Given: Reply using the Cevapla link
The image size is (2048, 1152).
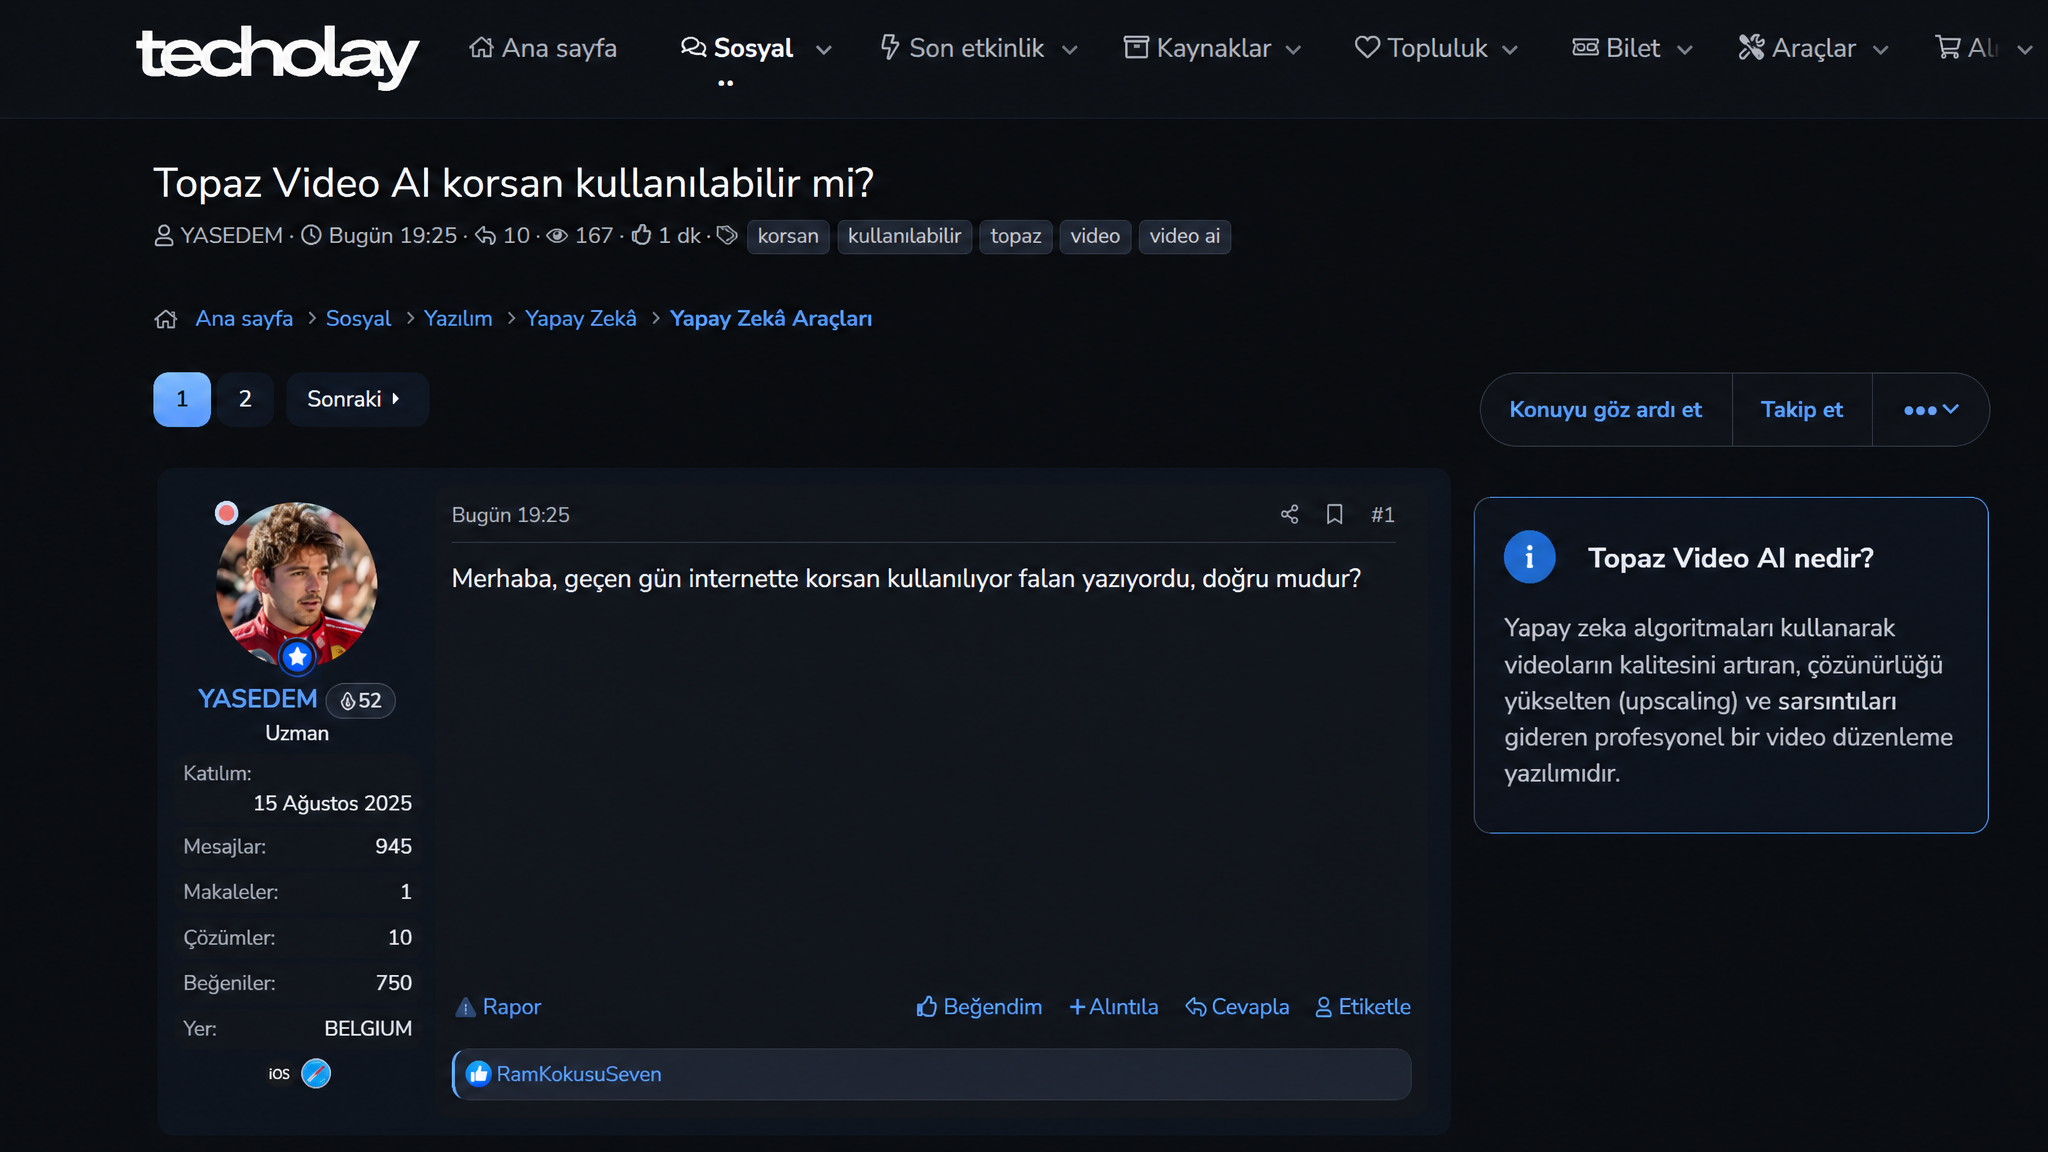Looking at the screenshot, I should pos(1237,1007).
